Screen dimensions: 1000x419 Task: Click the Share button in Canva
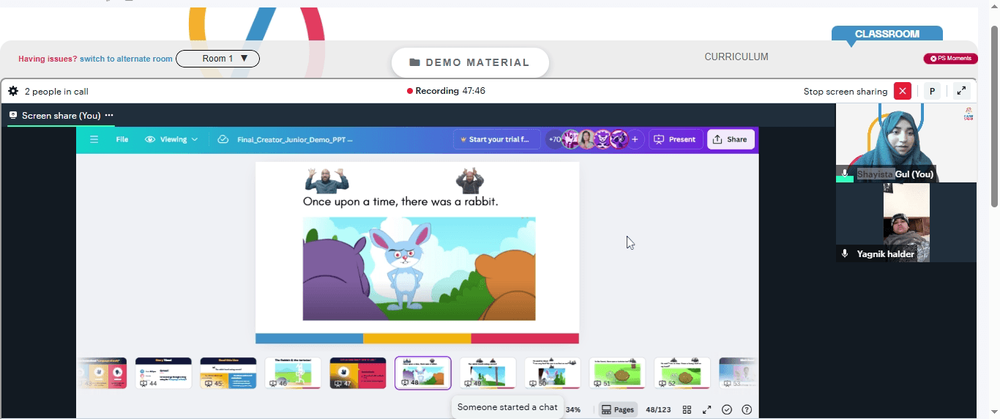[x=730, y=139]
